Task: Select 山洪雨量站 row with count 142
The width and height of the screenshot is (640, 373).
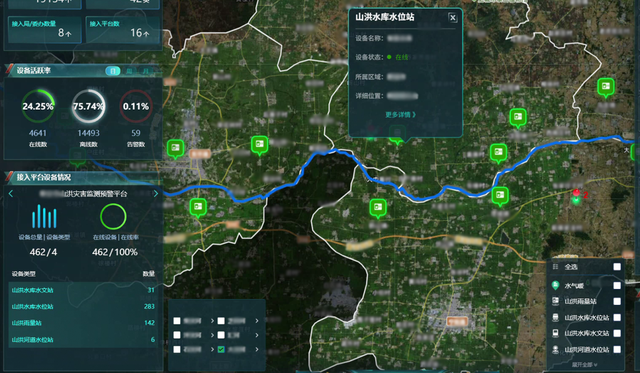Action: pos(83,323)
